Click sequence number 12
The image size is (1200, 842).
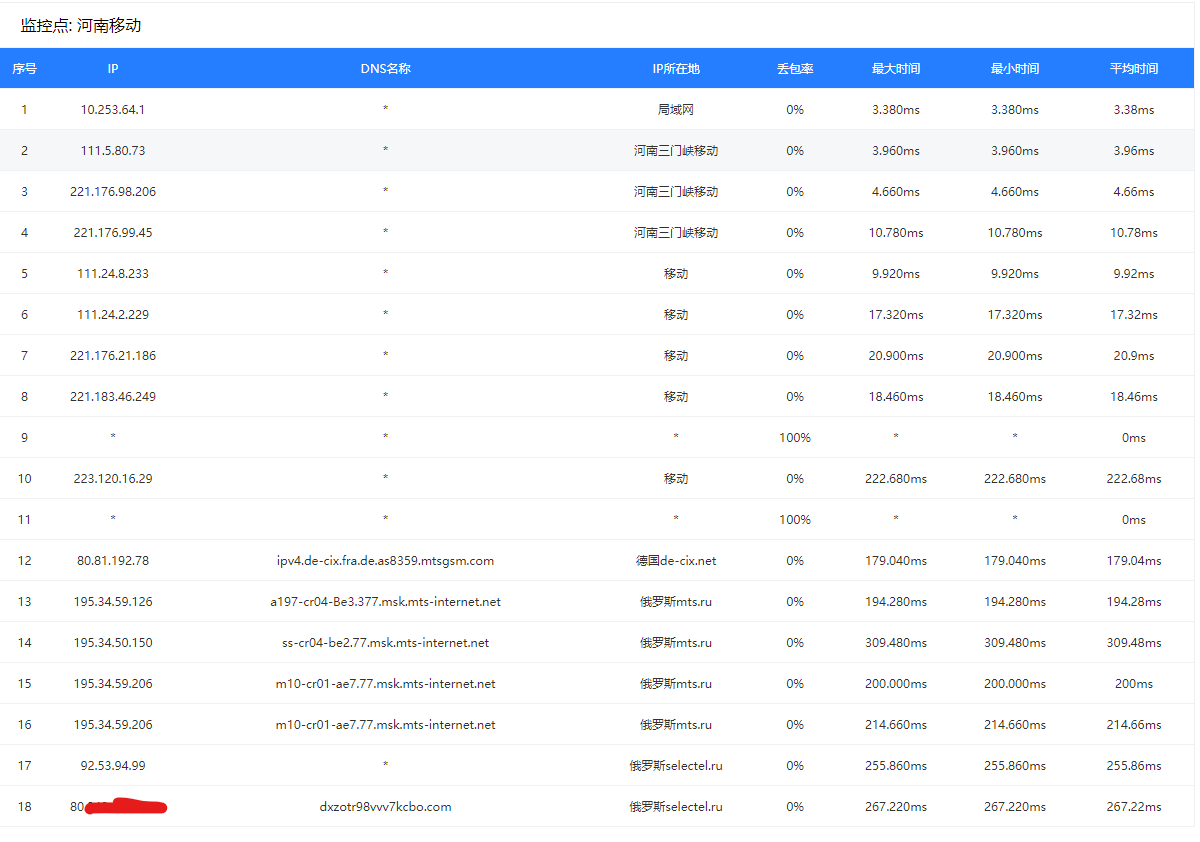[x=25, y=561]
